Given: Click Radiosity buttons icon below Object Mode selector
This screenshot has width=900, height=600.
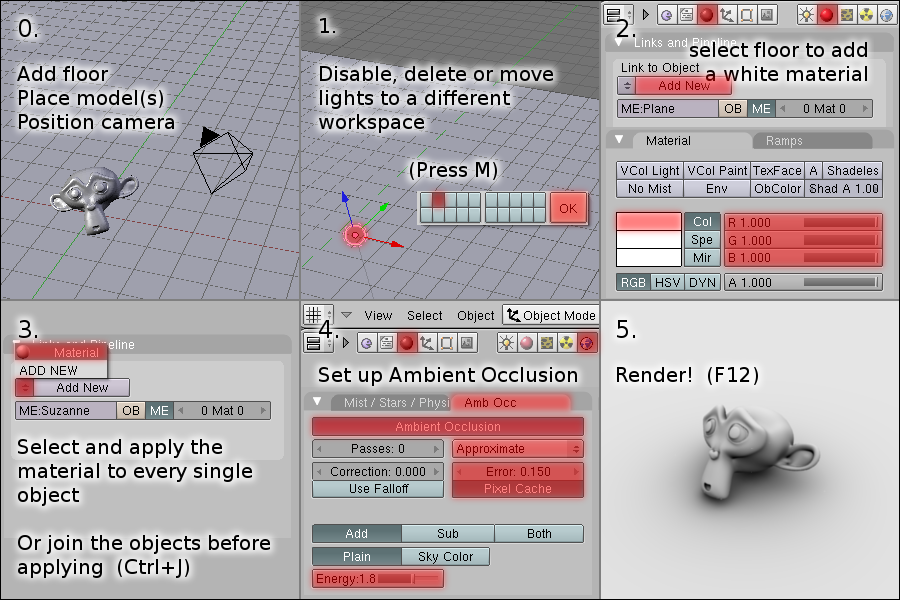Looking at the screenshot, I should tap(567, 343).
